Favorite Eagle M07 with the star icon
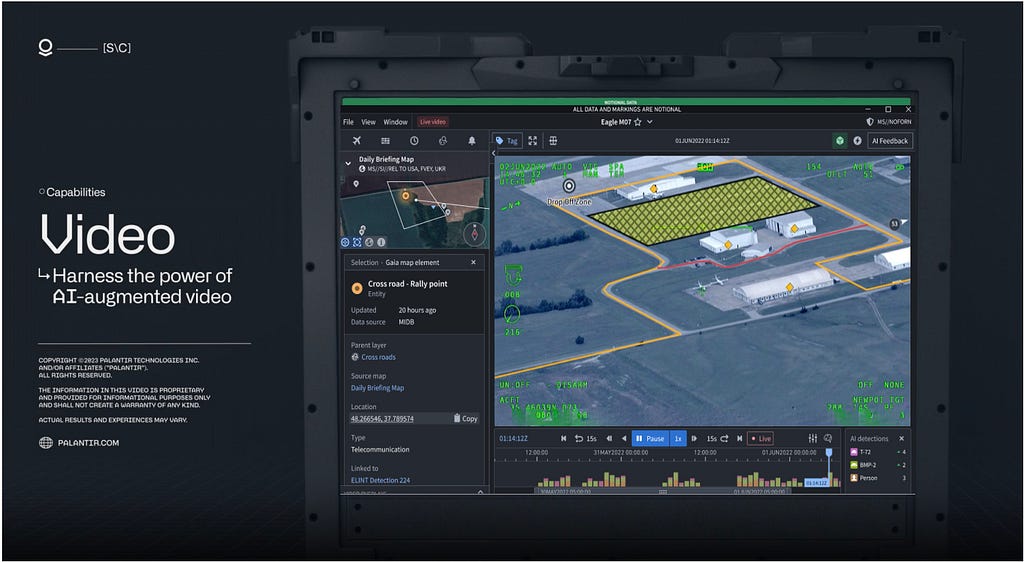 [638, 122]
